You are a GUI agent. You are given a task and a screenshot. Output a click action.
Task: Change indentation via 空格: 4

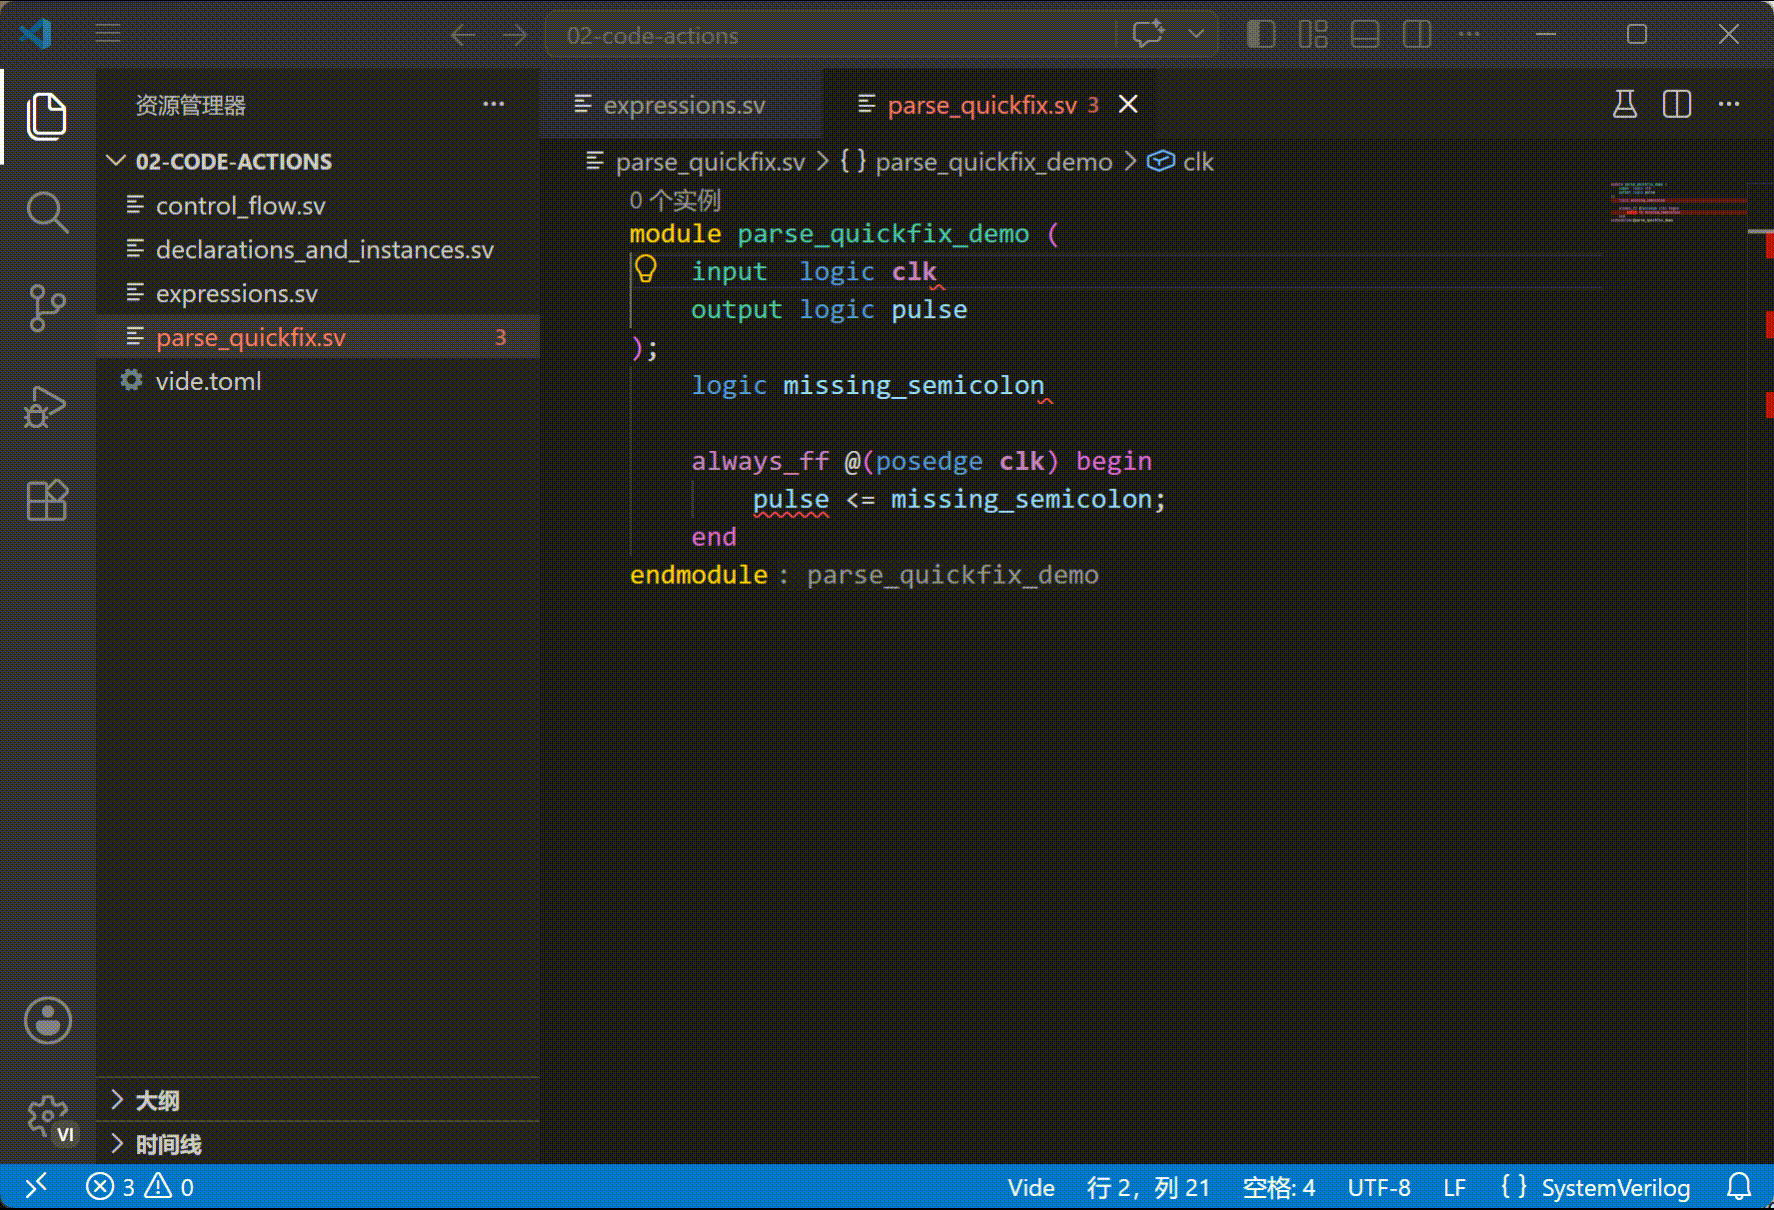tap(1278, 1187)
